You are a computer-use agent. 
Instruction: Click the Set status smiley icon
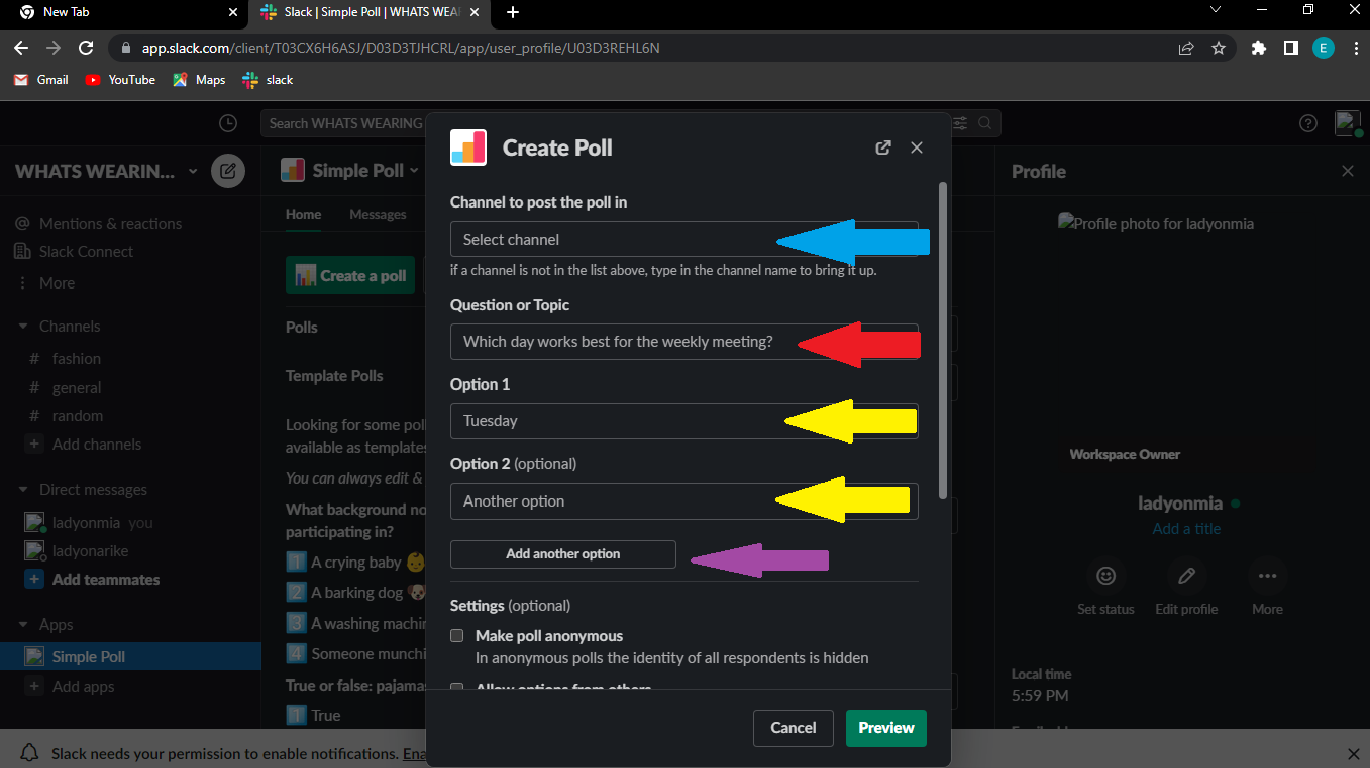[1106, 576]
